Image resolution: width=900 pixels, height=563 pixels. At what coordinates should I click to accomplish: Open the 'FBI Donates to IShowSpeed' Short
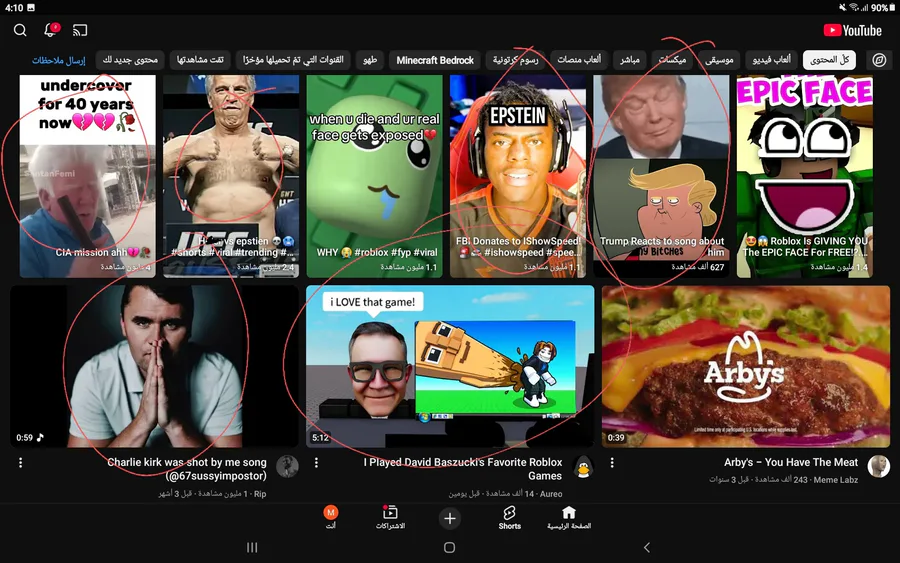(518, 176)
